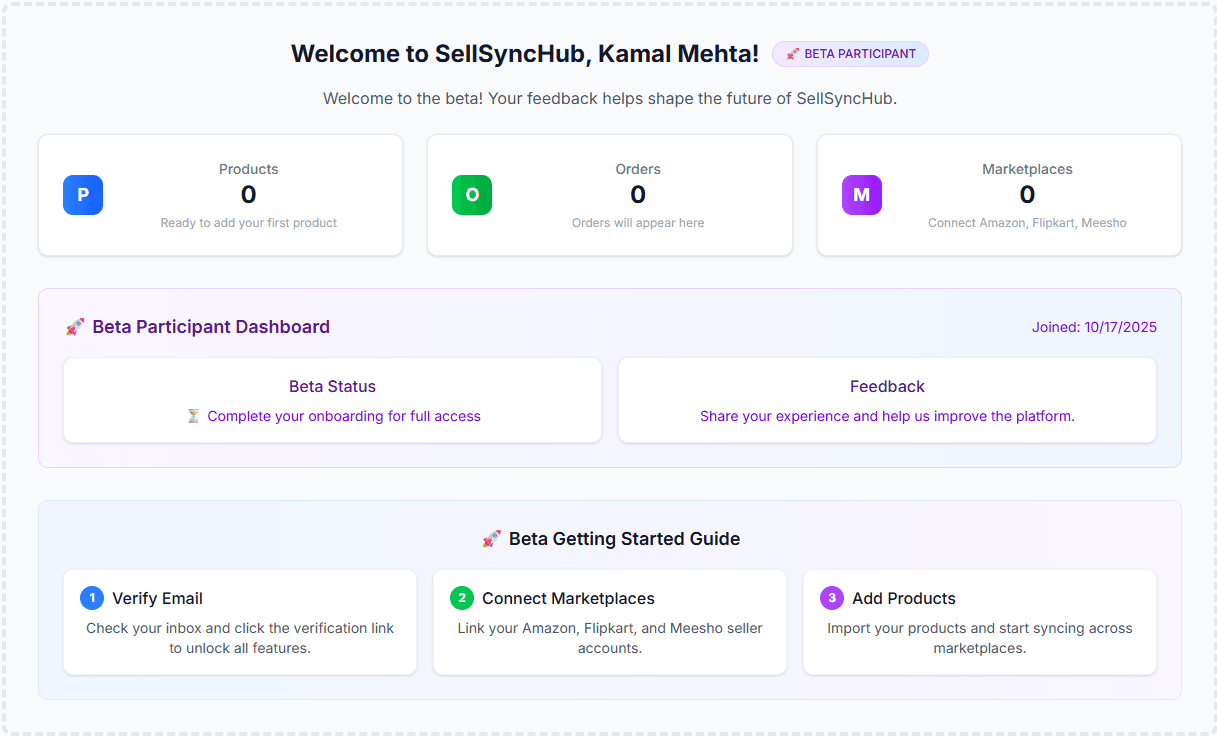Click the rocket icon beside Beta Participant Dashboard

(x=75, y=327)
